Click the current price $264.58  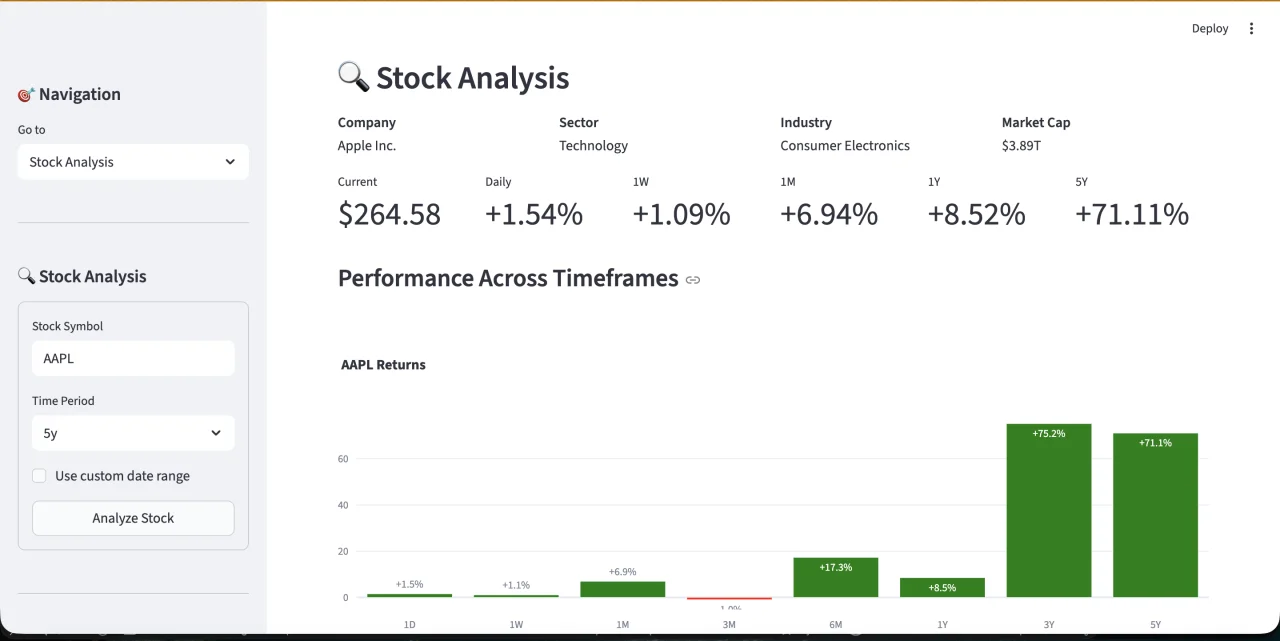pos(389,214)
